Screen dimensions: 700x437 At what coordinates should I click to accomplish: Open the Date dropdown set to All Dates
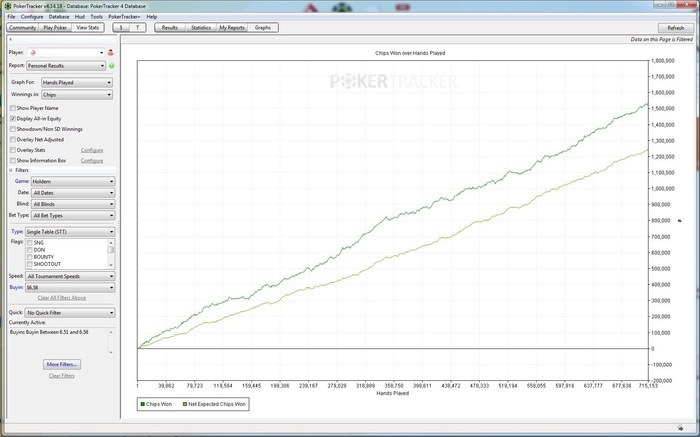(x=73, y=193)
